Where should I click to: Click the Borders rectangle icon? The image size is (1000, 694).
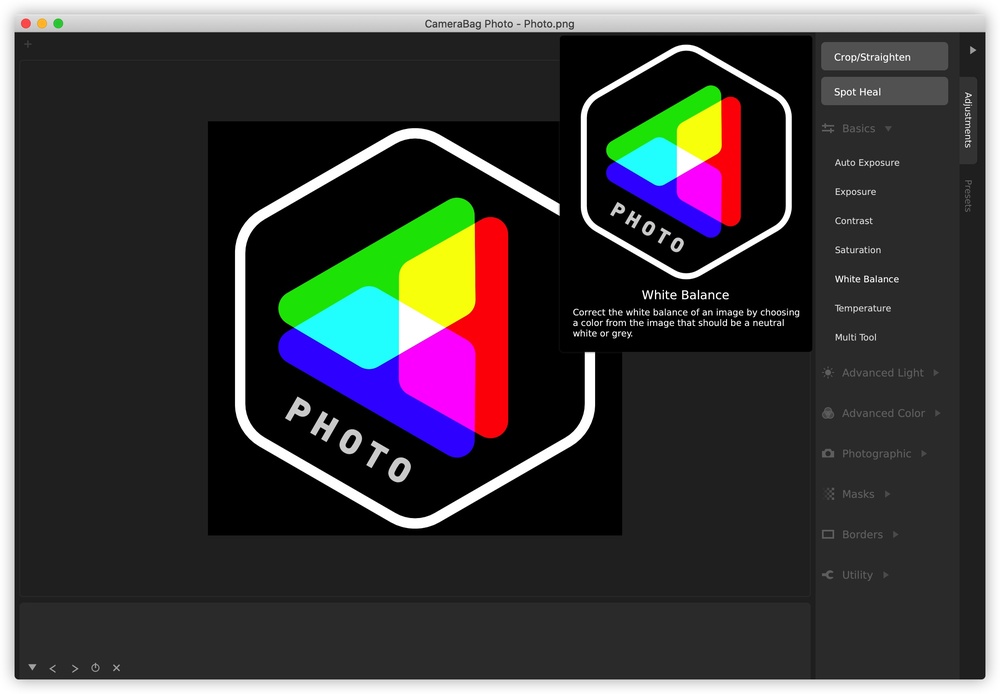pos(828,535)
